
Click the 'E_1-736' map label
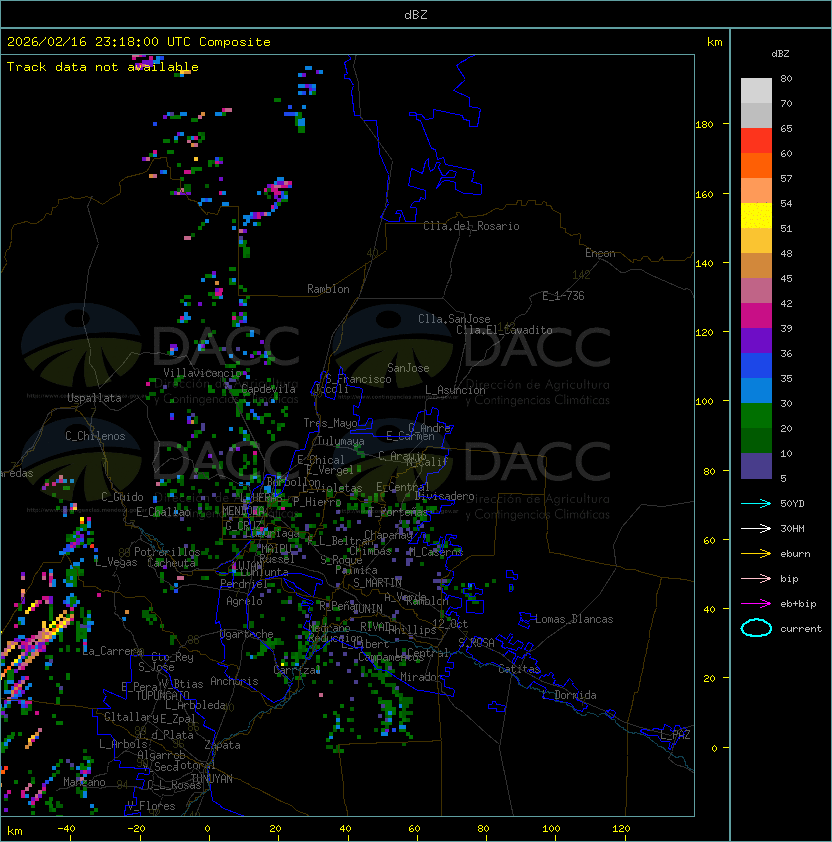tap(563, 296)
